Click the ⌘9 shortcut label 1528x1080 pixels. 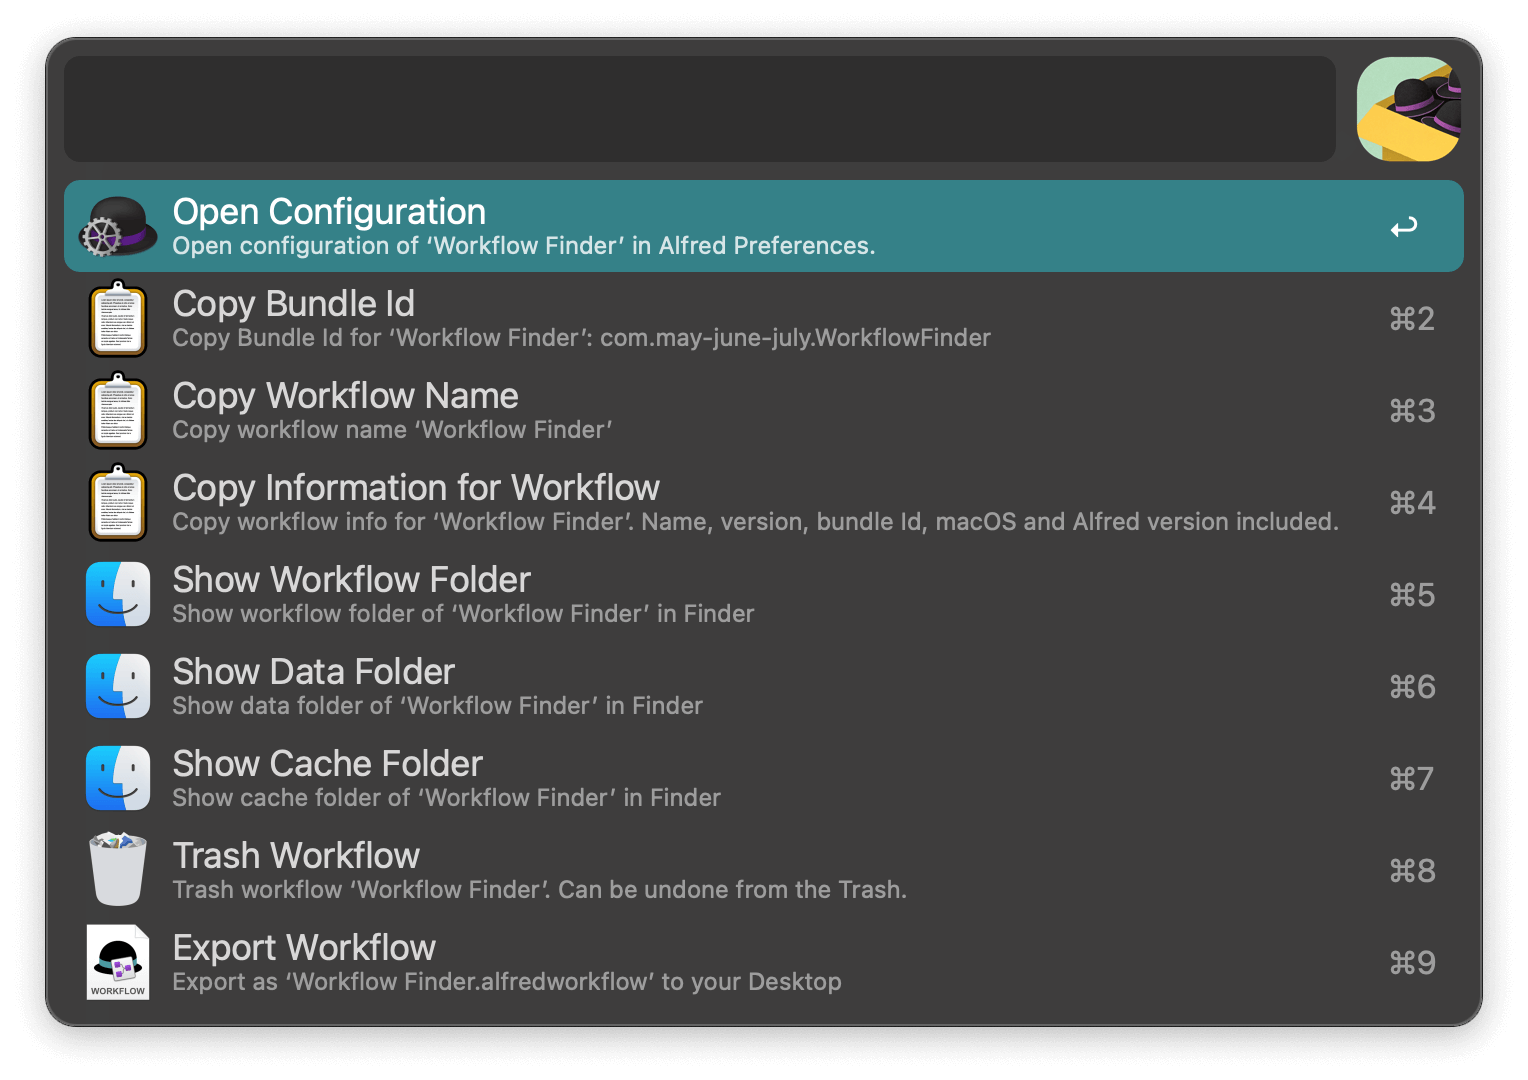1412,963
